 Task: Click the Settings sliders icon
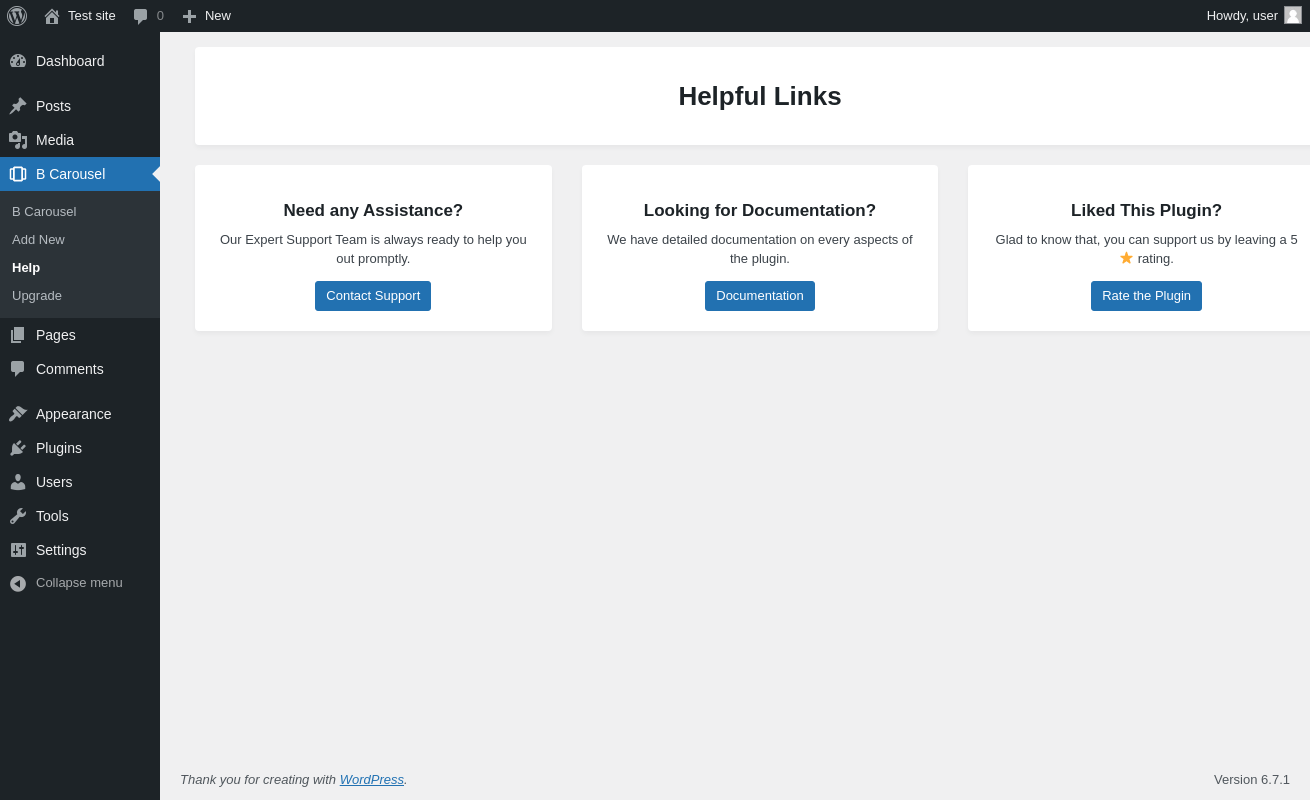(18, 550)
